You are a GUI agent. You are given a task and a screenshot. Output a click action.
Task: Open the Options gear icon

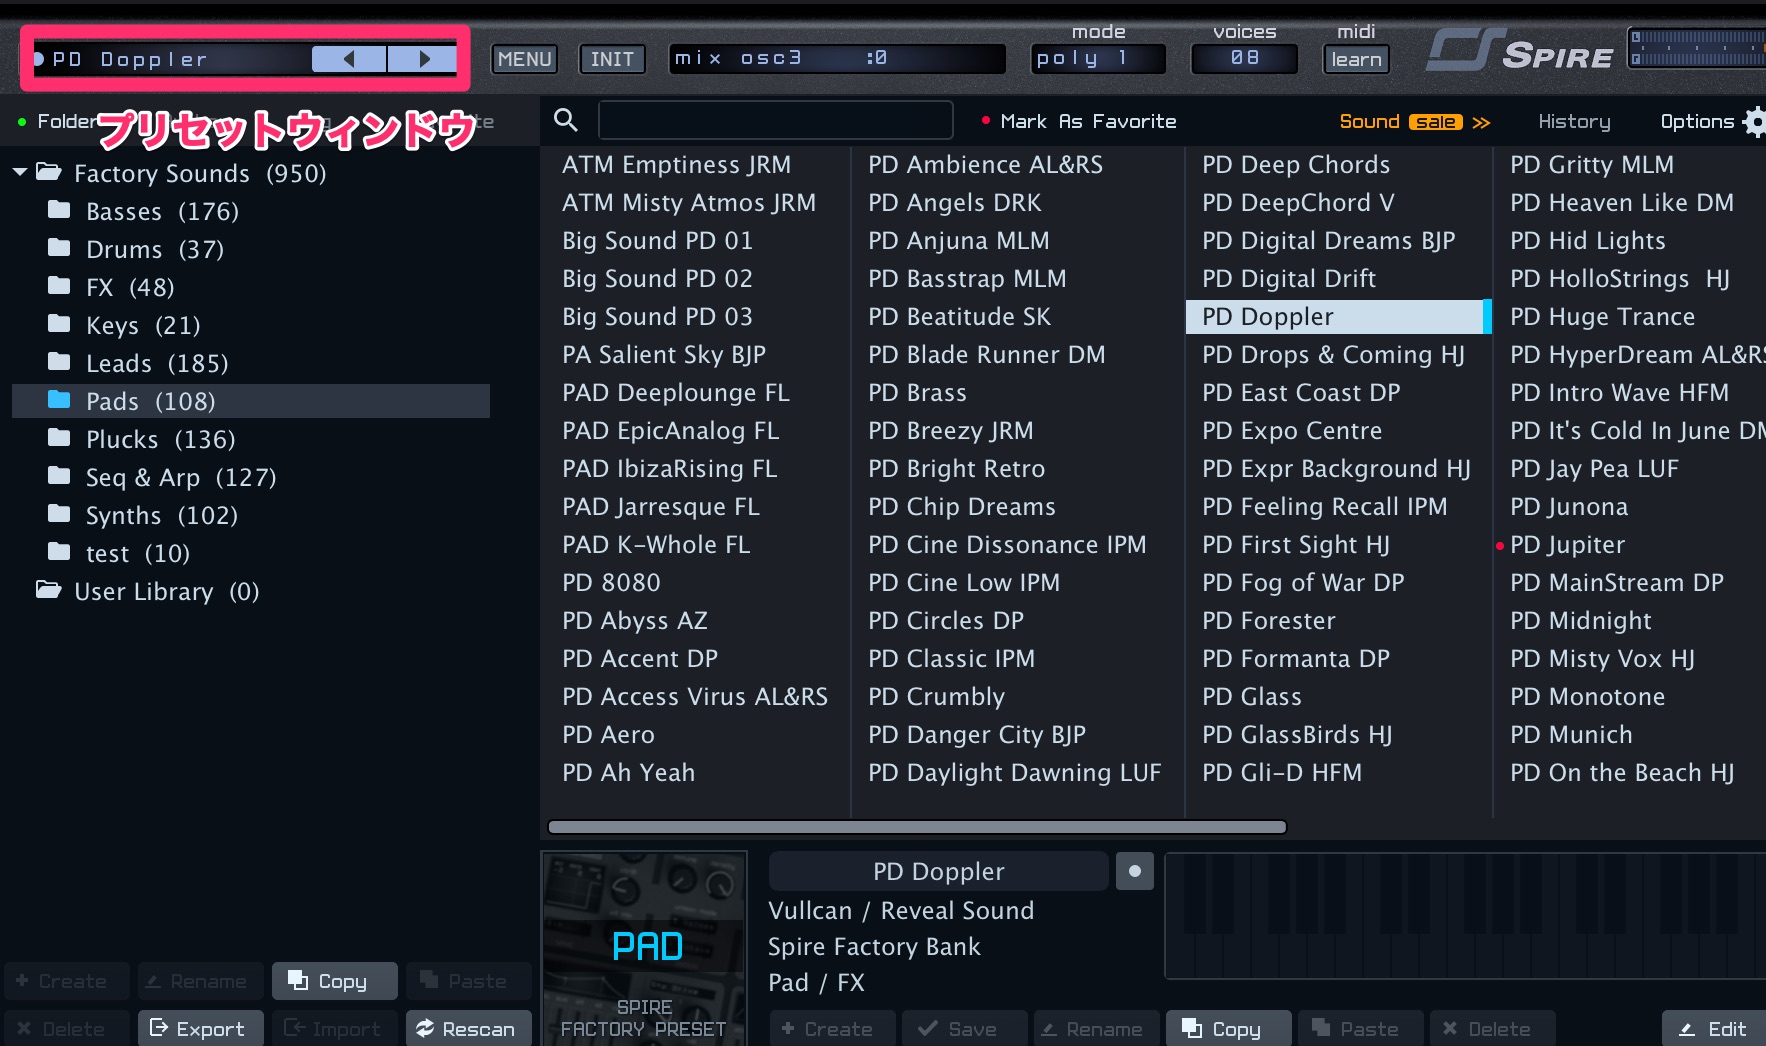click(x=1754, y=122)
